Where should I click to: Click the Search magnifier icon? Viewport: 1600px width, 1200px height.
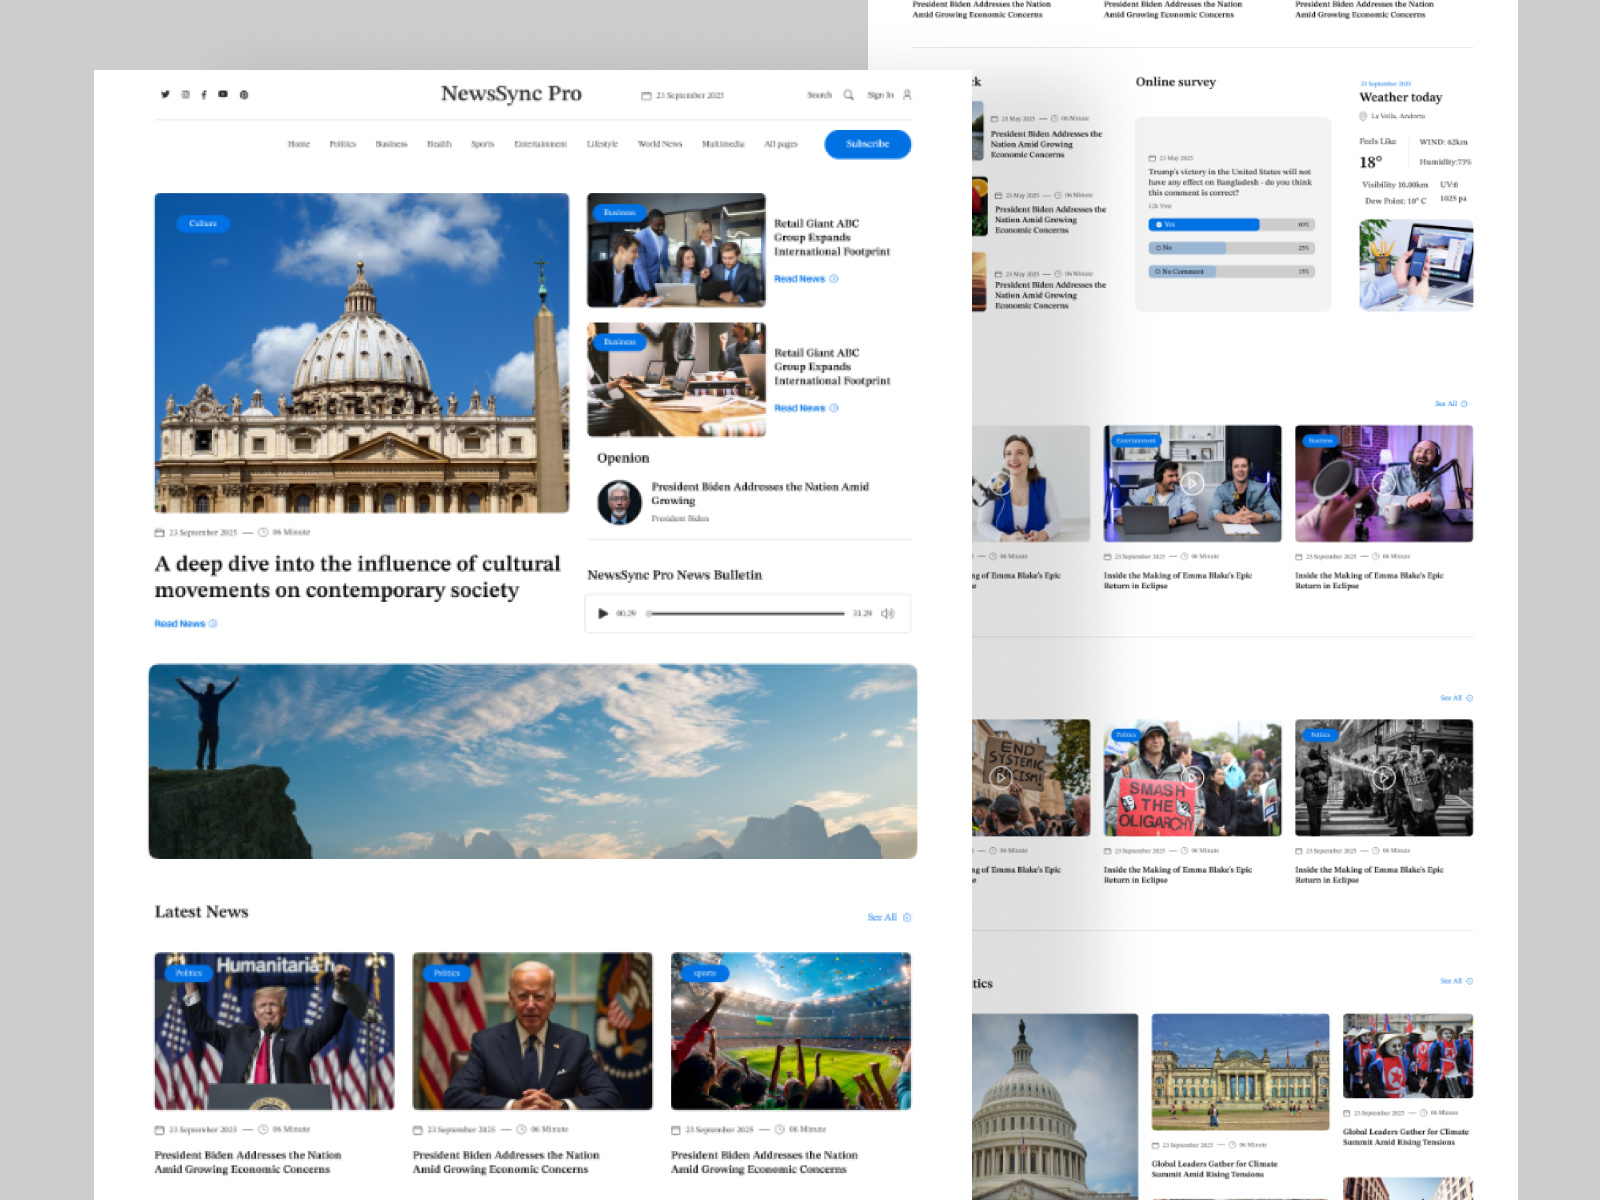(848, 95)
